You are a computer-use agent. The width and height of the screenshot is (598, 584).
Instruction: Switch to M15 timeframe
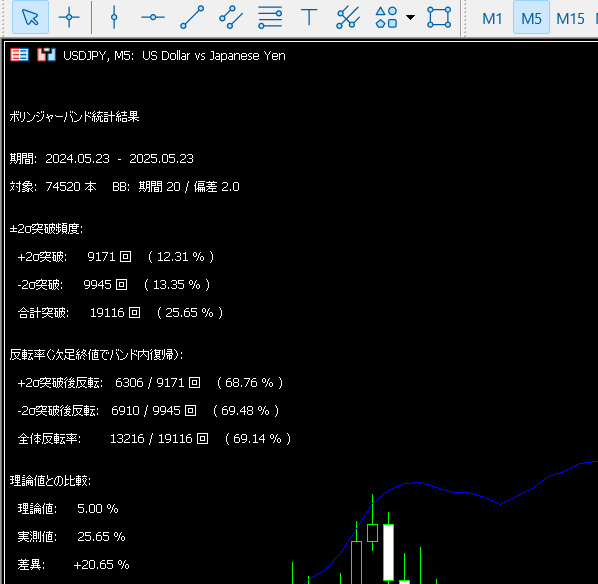[570, 18]
